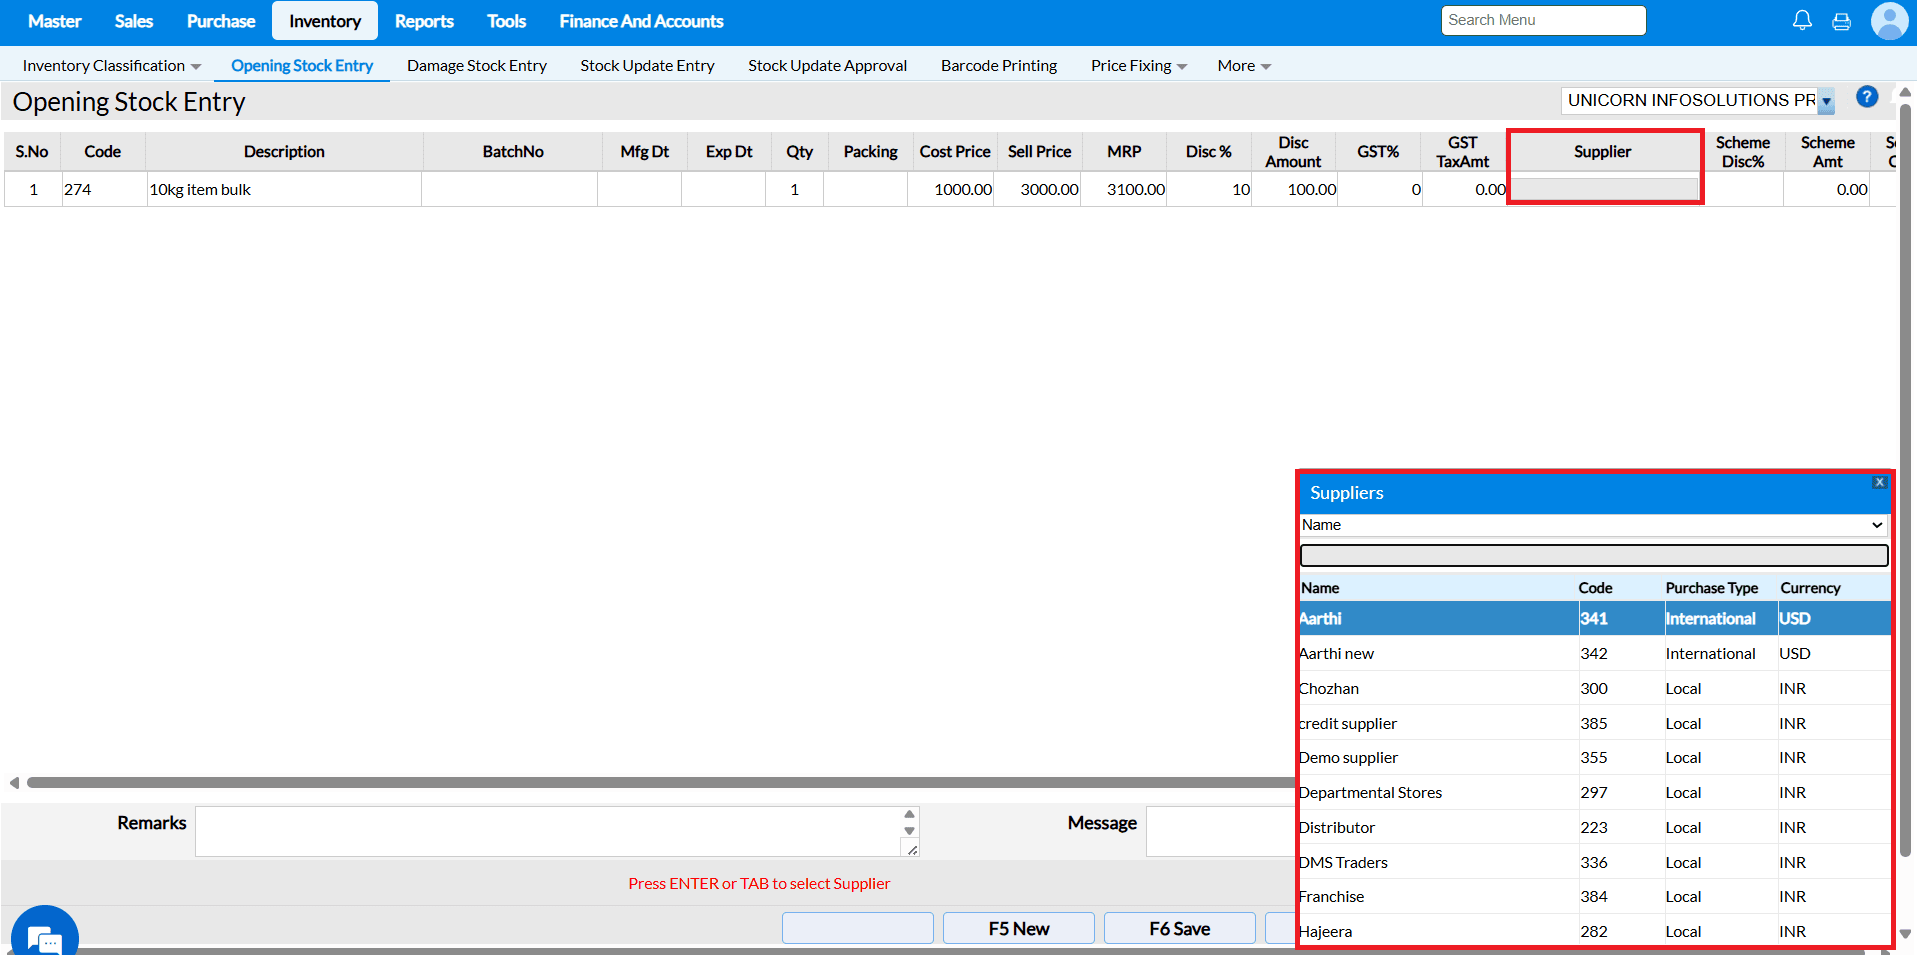This screenshot has height=955, width=1917.
Task: Select Distributor supplier row
Action: click(x=1594, y=828)
